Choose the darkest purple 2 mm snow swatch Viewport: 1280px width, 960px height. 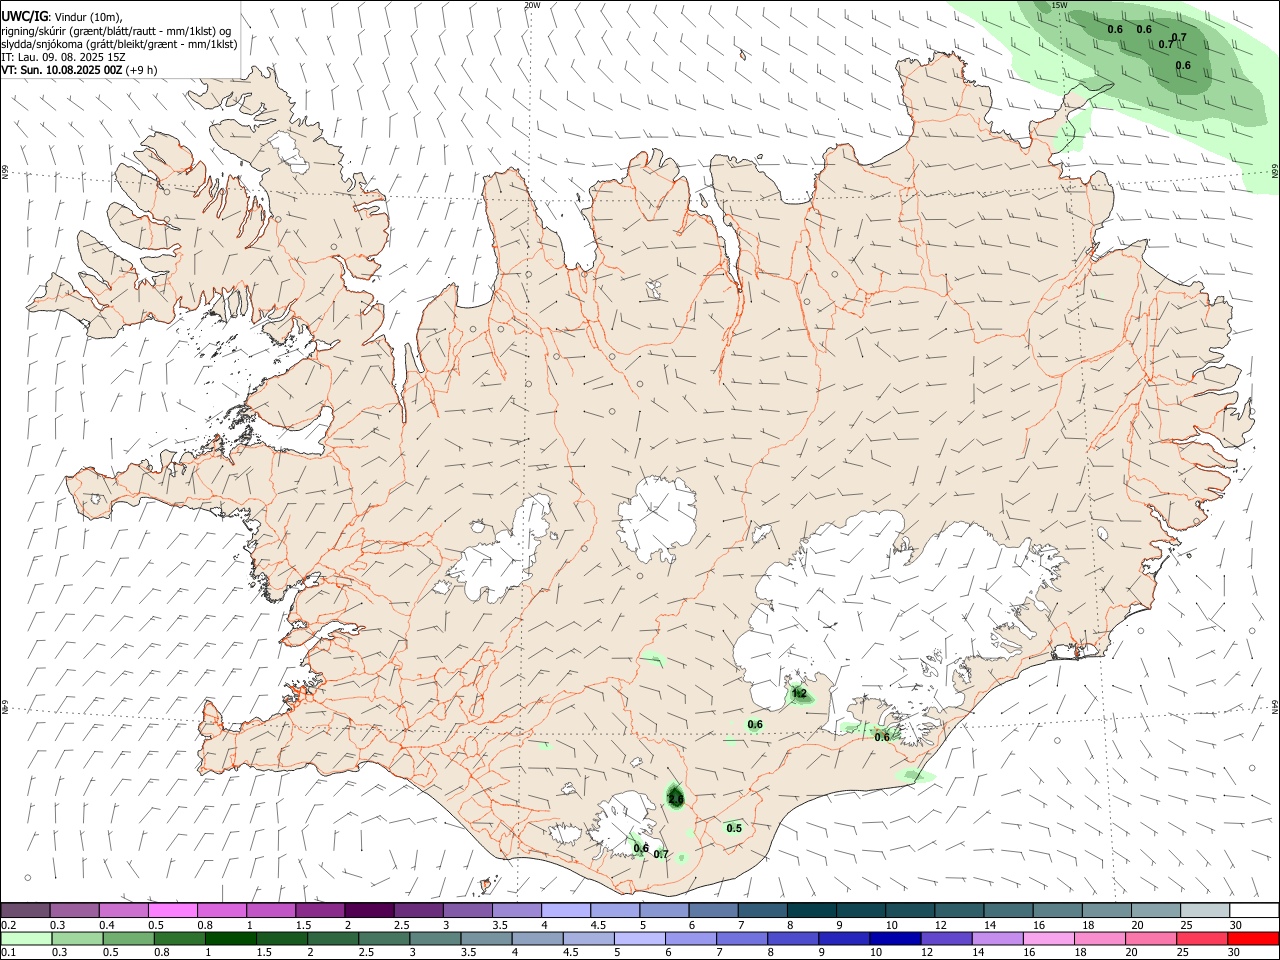pos(369,910)
